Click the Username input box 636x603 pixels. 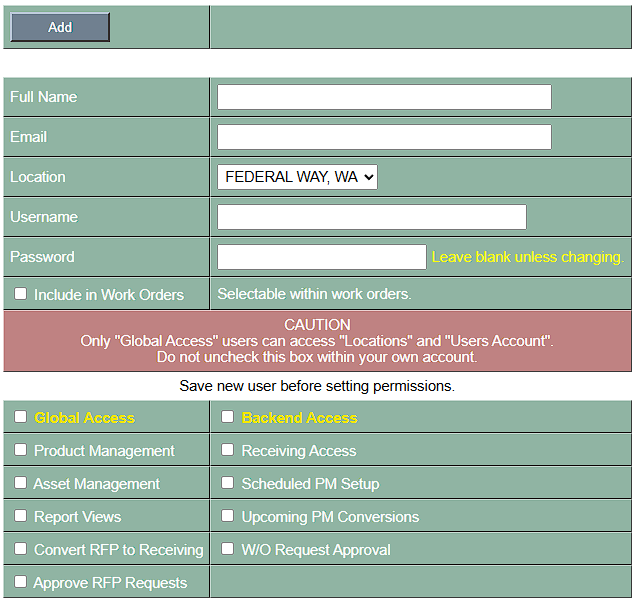pyautogui.click(x=371, y=217)
